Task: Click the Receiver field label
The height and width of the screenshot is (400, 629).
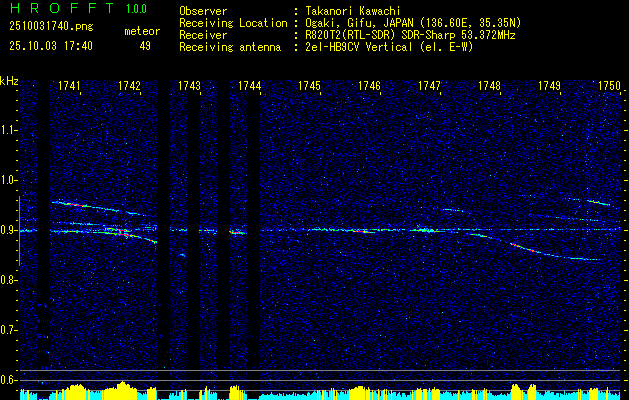Action: (x=203, y=35)
